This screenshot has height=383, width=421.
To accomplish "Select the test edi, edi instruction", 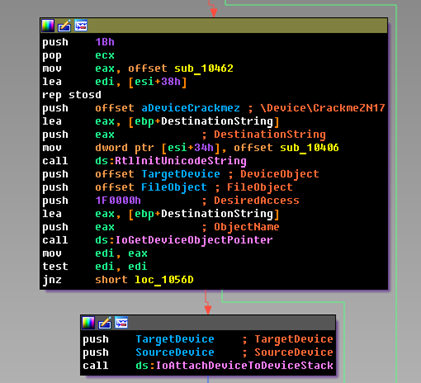I will click(95, 266).
